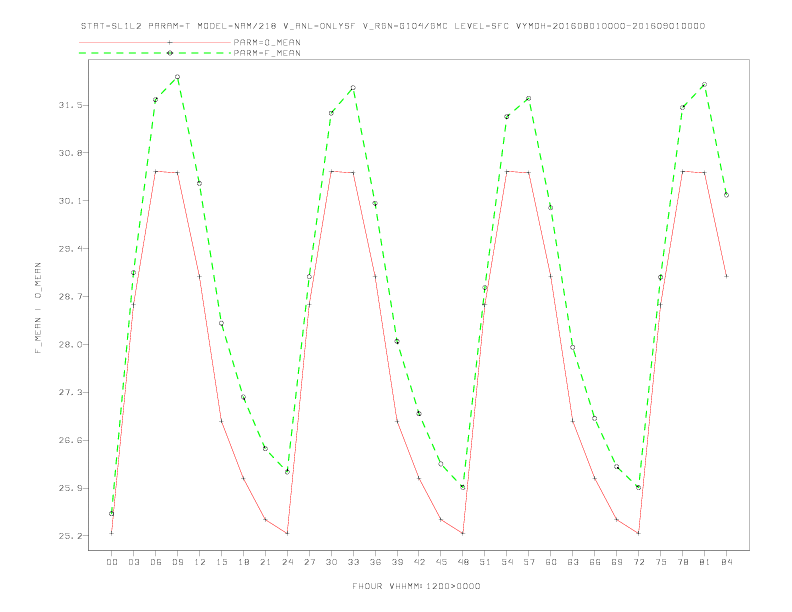Click red O_MEAN plus marker at hour 84
Viewport: 792px width, 612px height.
pyautogui.click(x=726, y=276)
